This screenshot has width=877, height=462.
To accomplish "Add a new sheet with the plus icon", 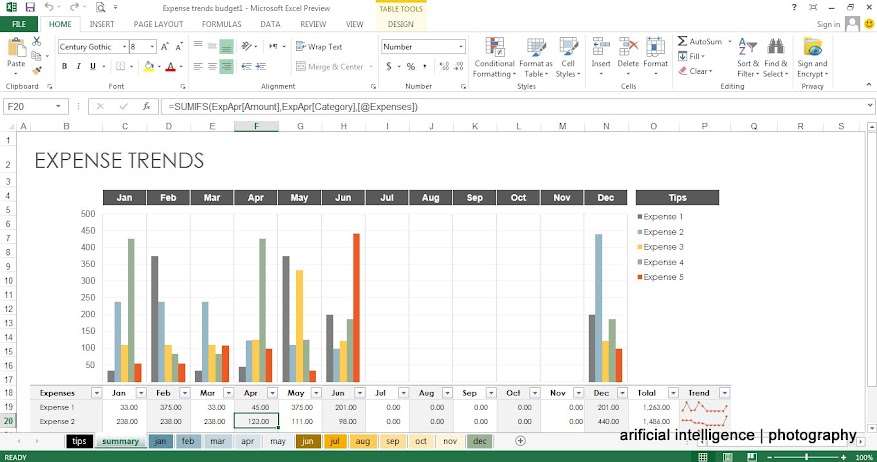I will tap(520, 441).
